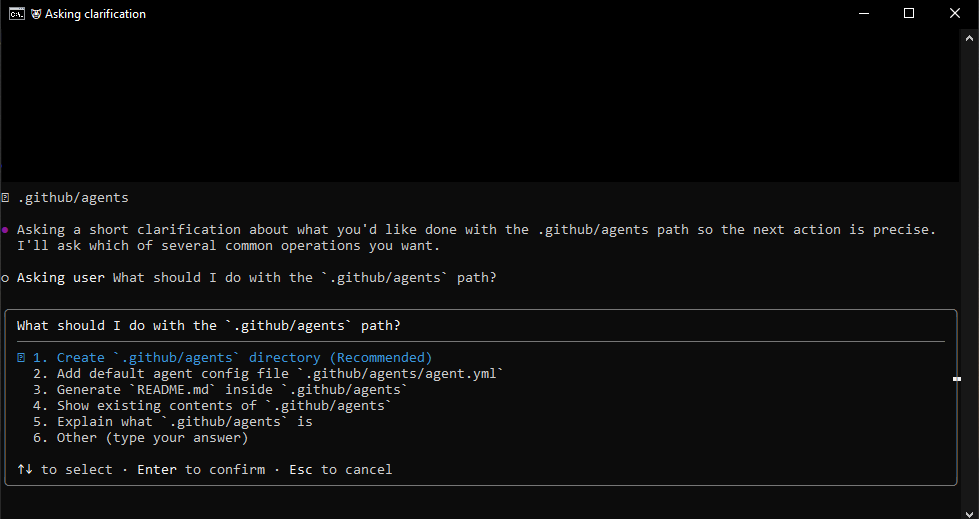Click the command prompt icon in title bar
The width and height of the screenshot is (979, 519).
(x=17, y=14)
